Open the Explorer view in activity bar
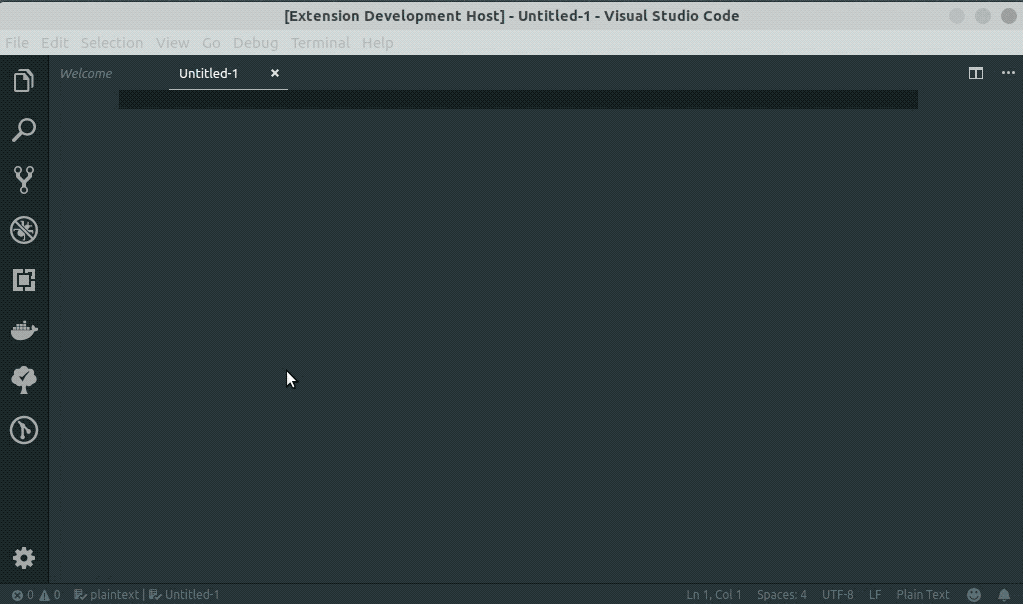This screenshot has height=604, width=1023. click(x=23, y=80)
